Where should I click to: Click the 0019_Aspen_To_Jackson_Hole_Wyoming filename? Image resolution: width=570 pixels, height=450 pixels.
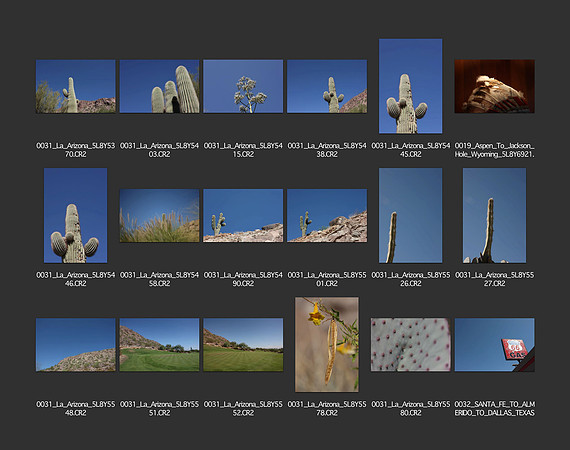coord(494,150)
